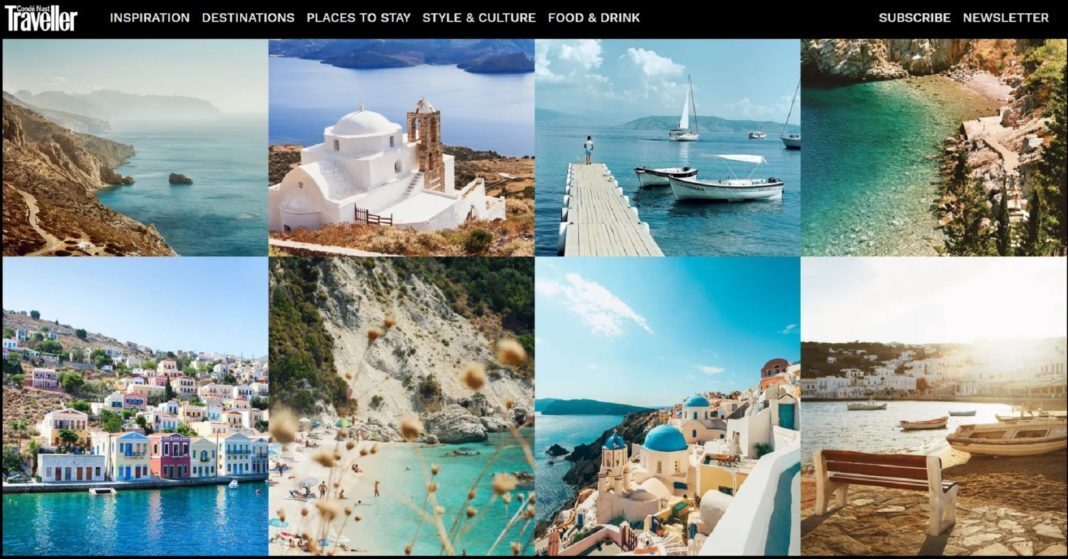Click the pink house on the waterfront

pyautogui.click(x=170, y=456)
